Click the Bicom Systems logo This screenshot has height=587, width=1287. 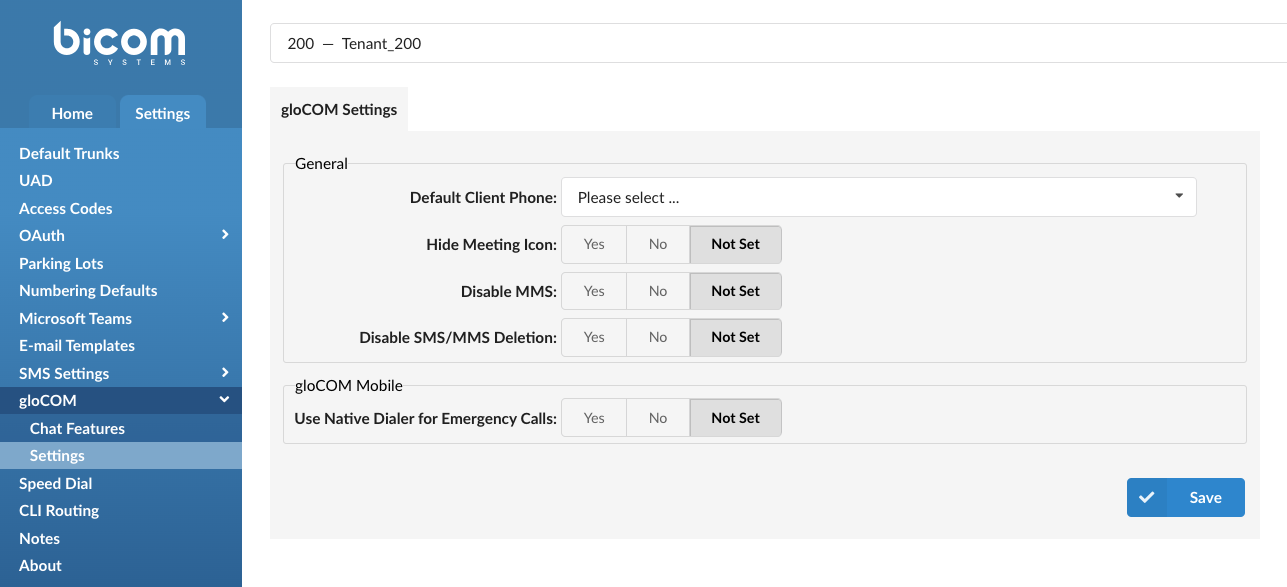(119, 42)
